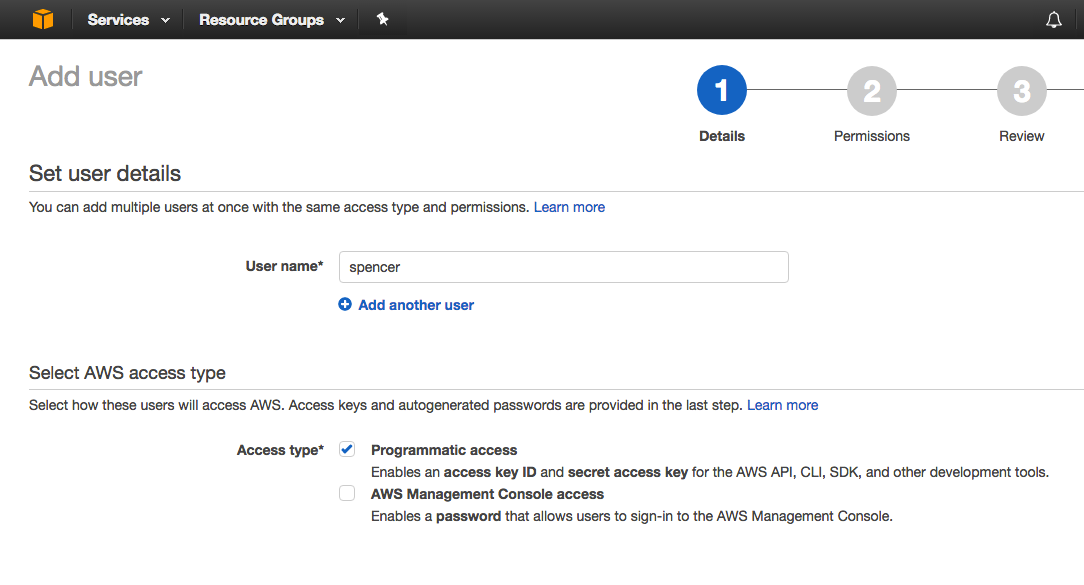Click the Permissions step label

click(872, 136)
